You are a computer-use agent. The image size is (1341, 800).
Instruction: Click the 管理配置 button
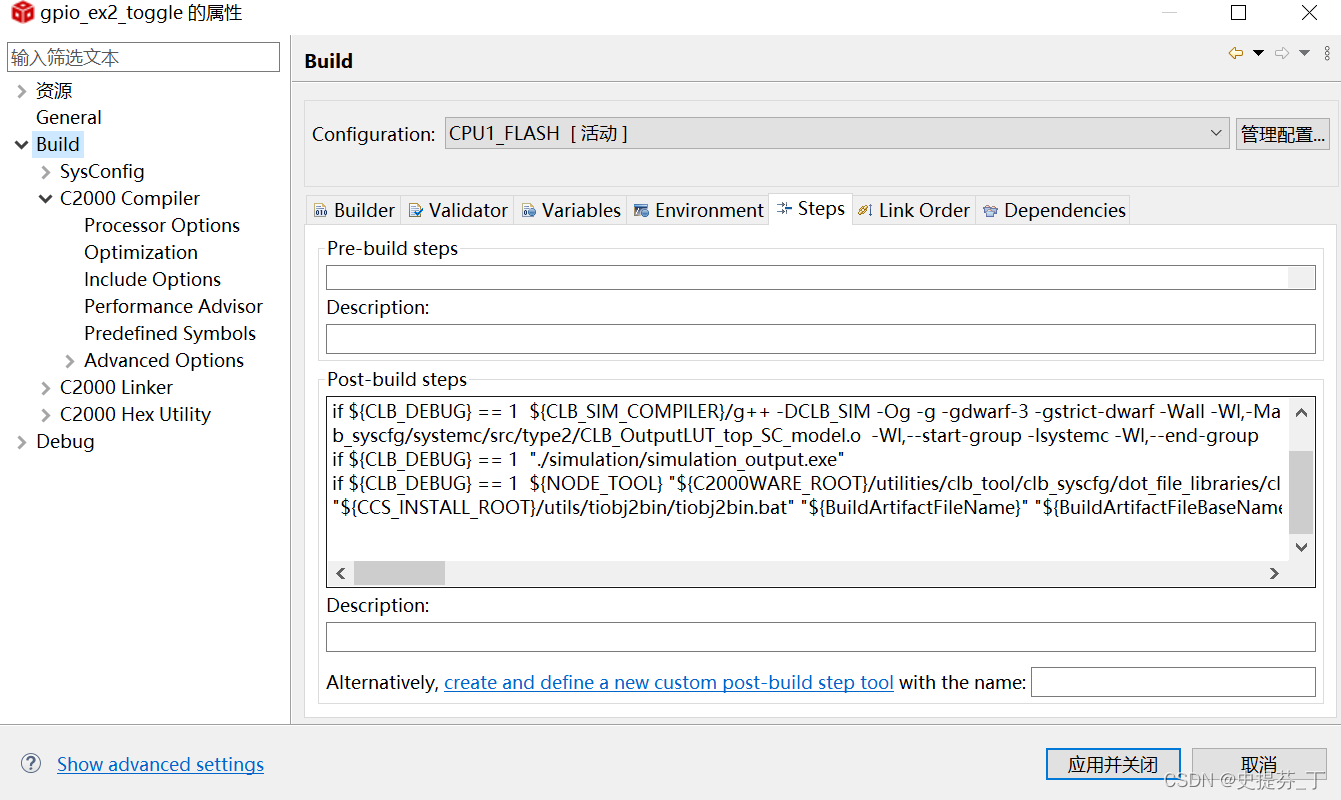click(1283, 134)
